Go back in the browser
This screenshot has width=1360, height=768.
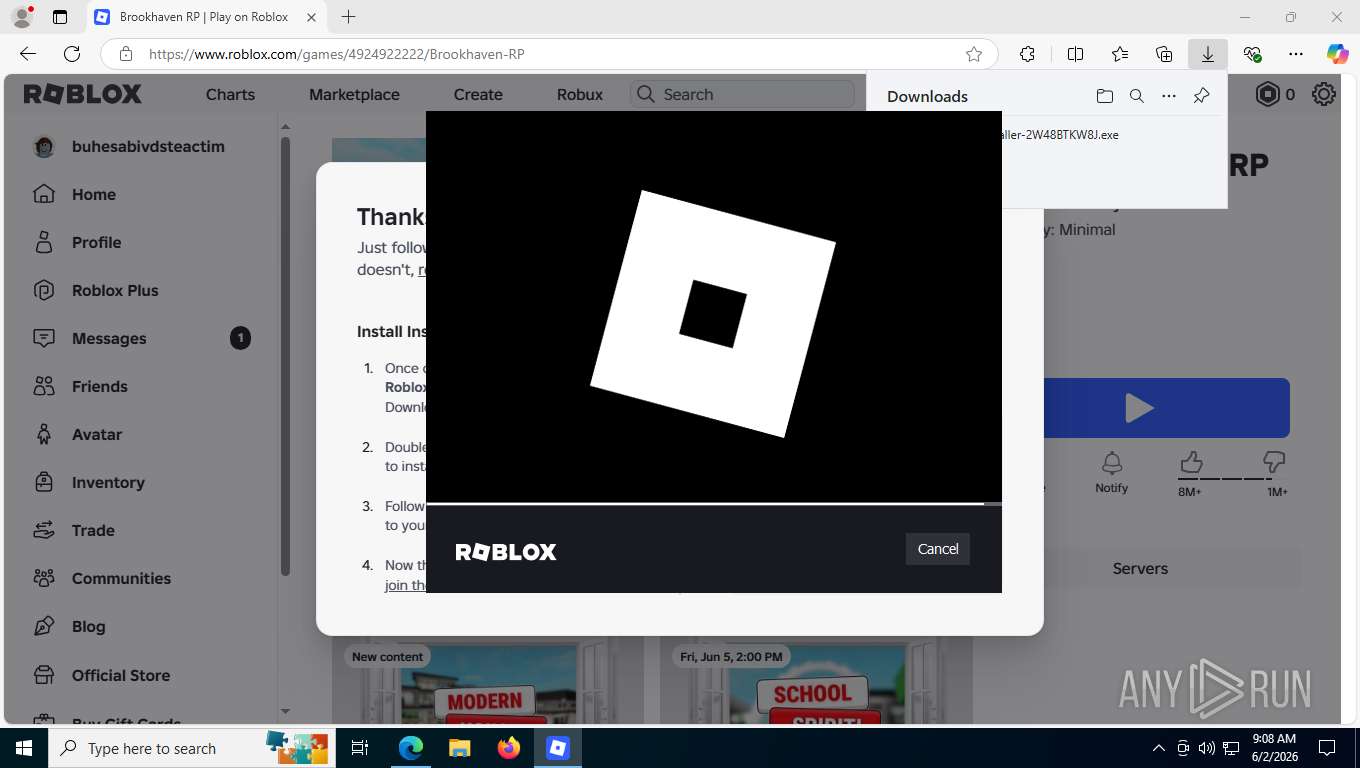click(28, 54)
